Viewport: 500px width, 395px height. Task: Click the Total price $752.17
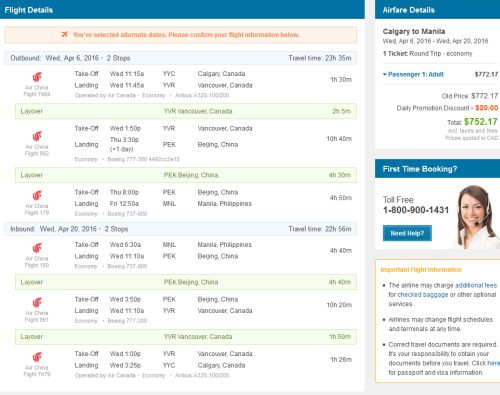click(x=480, y=122)
